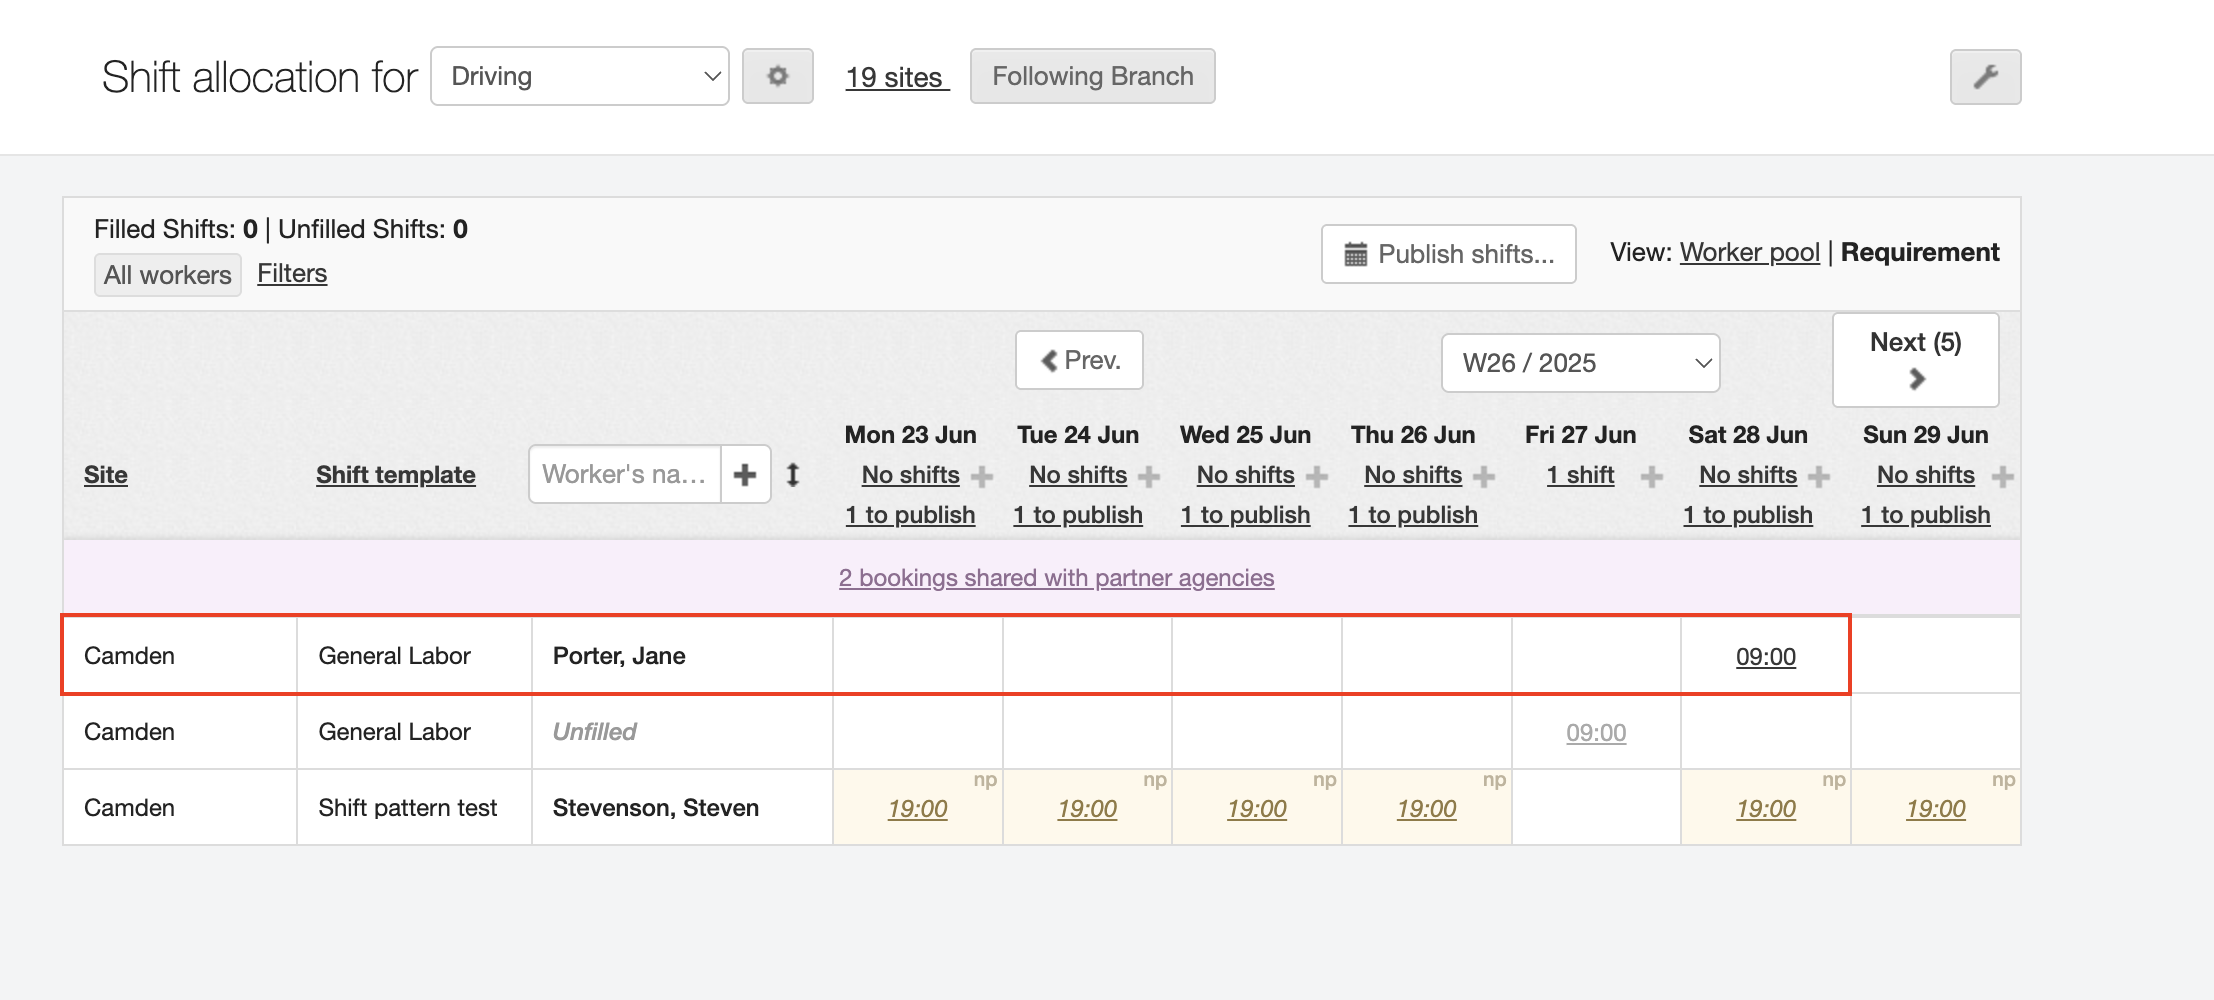Add shift on Fri 27 Jun plus icon

click(x=1652, y=476)
